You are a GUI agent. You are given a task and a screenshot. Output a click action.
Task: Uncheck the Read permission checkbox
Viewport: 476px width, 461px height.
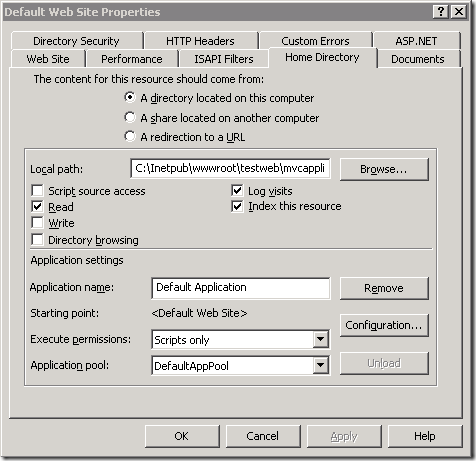point(37,207)
